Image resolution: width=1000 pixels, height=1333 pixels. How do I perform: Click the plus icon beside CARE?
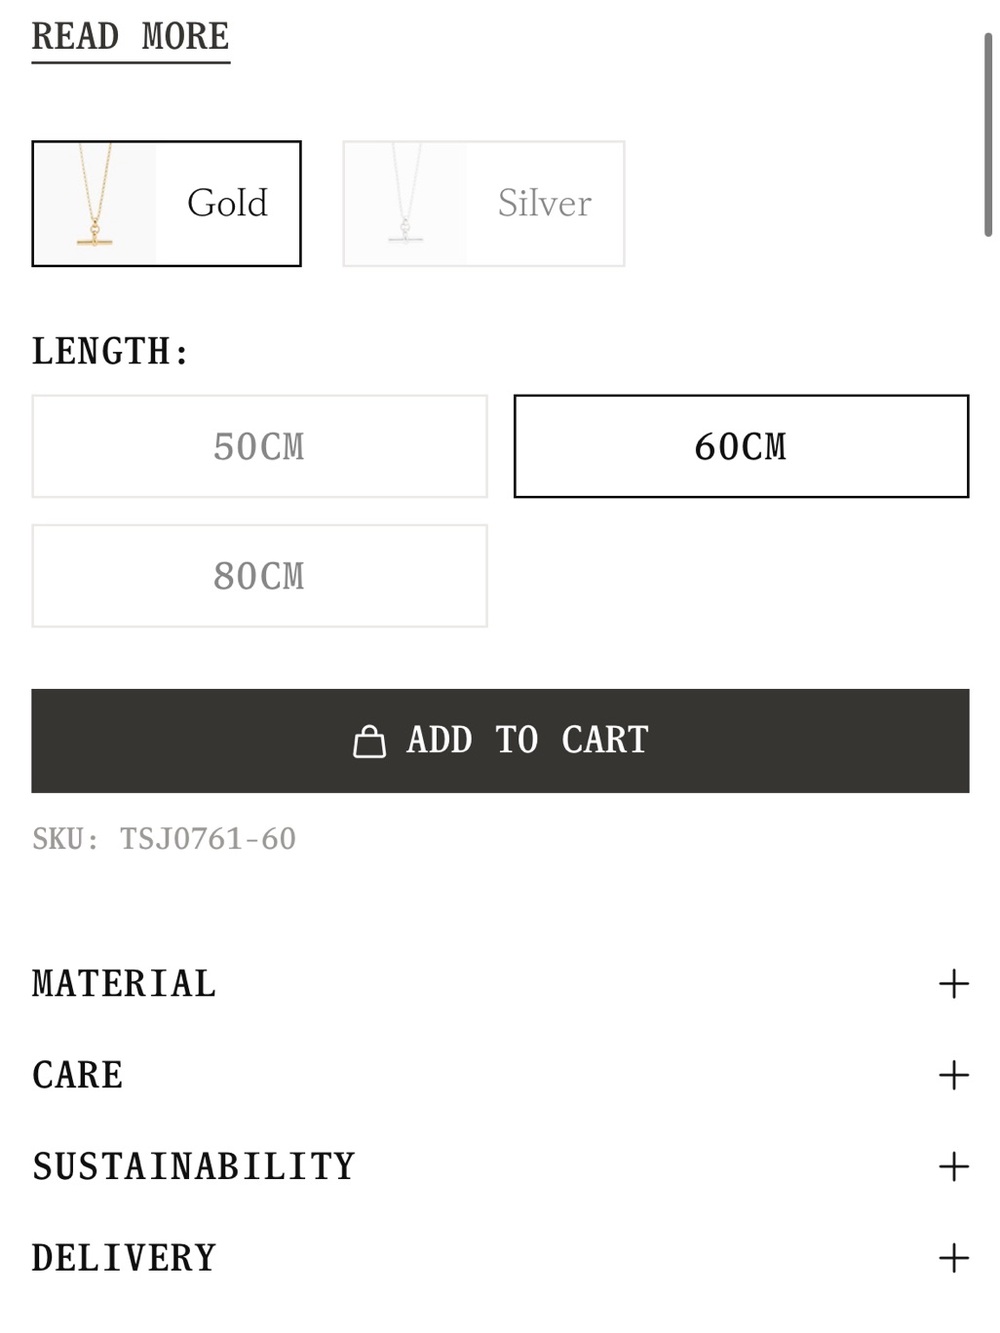click(x=954, y=1075)
